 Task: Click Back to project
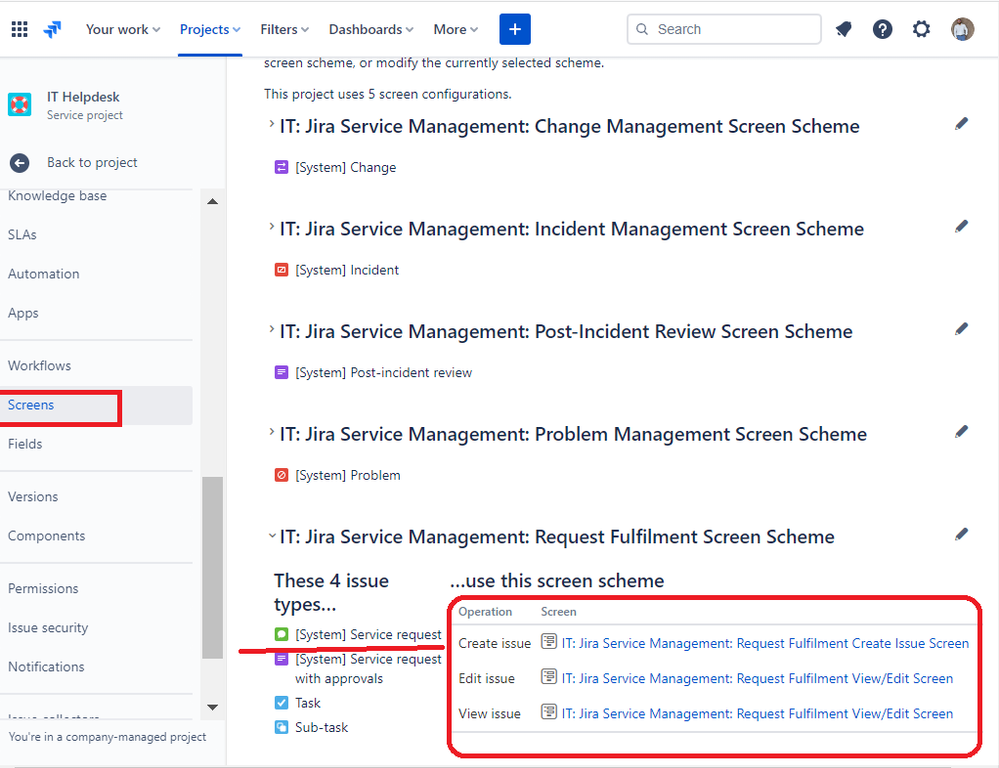91,162
